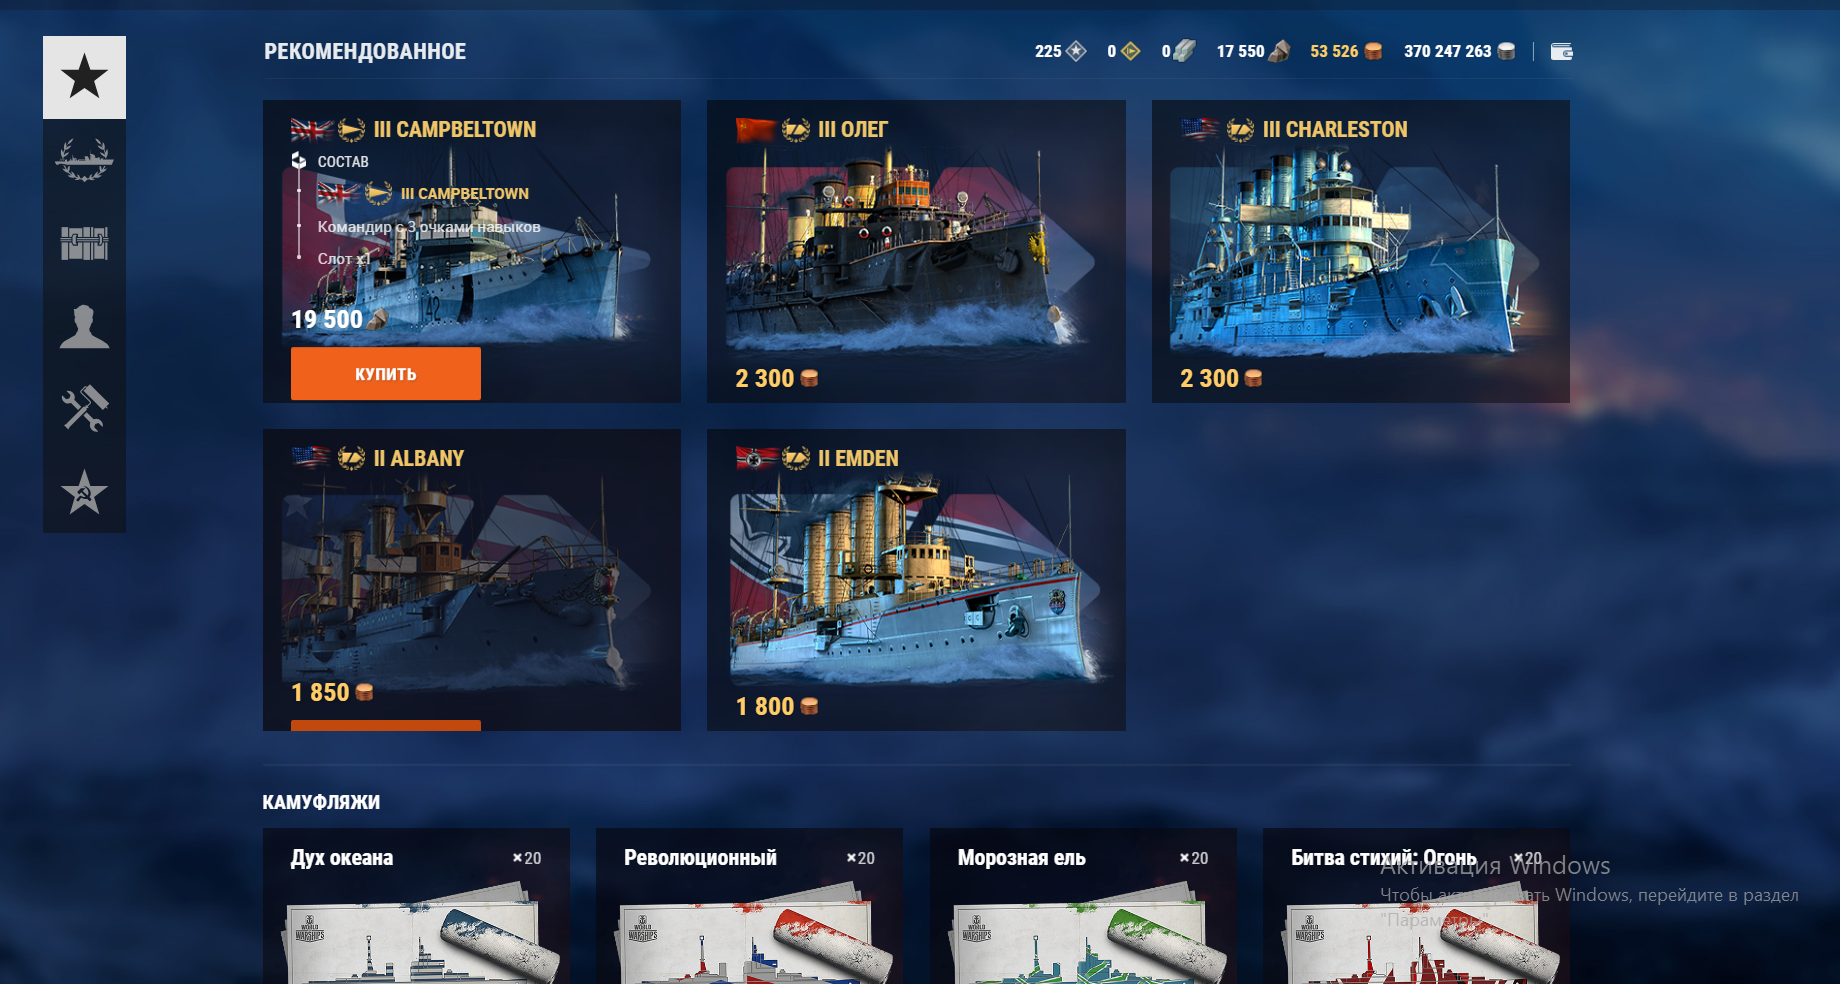The image size is (1840, 984).
Task: Open the Морозная ель camouflage item
Action: [1083, 906]
